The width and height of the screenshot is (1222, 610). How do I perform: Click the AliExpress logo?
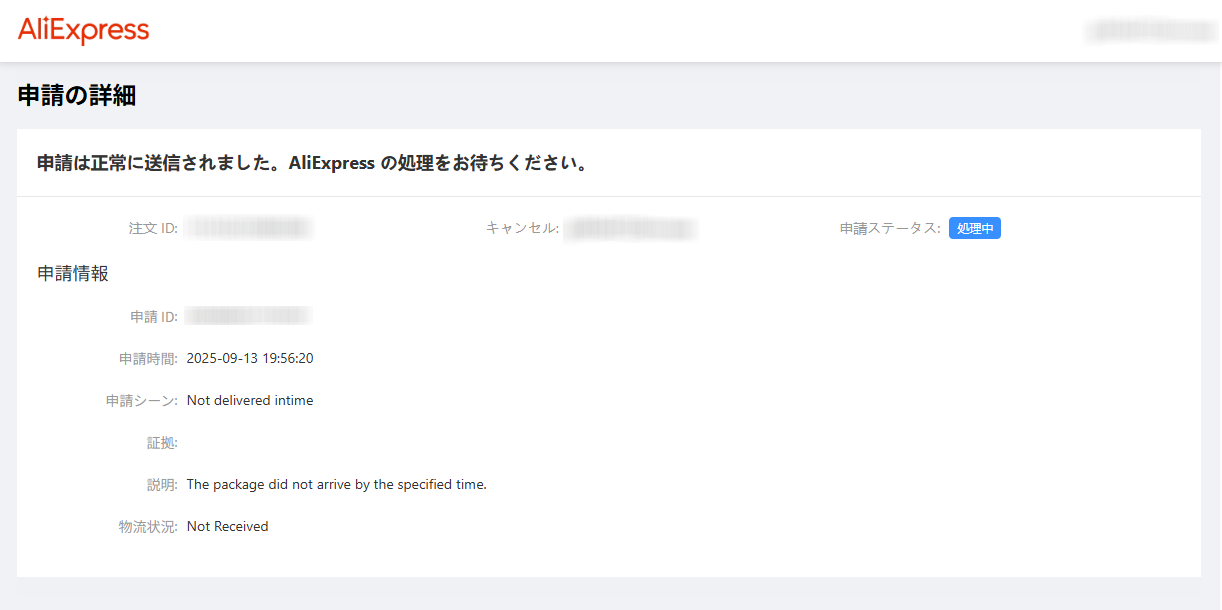point(83,30)
